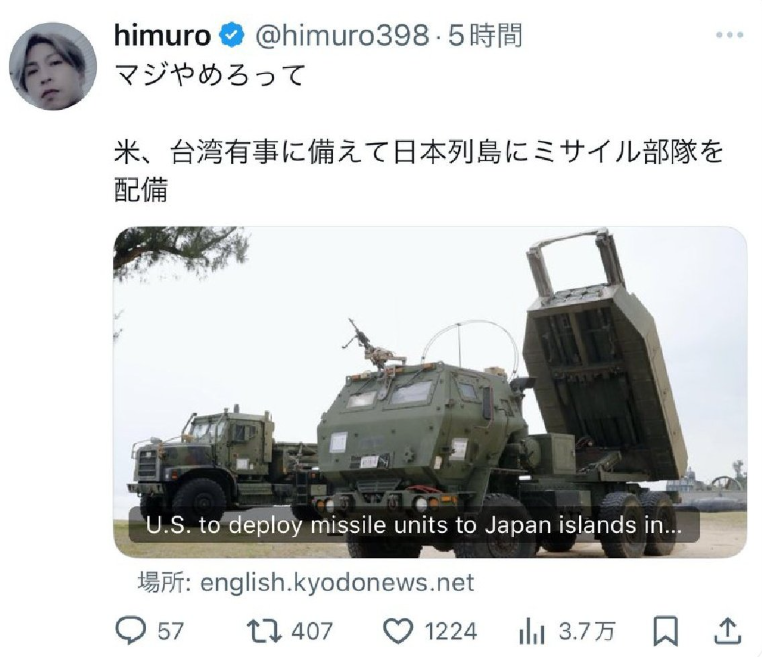Select the tweet text マジやめろって
This screenshot has width=762, height=657.
210,75
